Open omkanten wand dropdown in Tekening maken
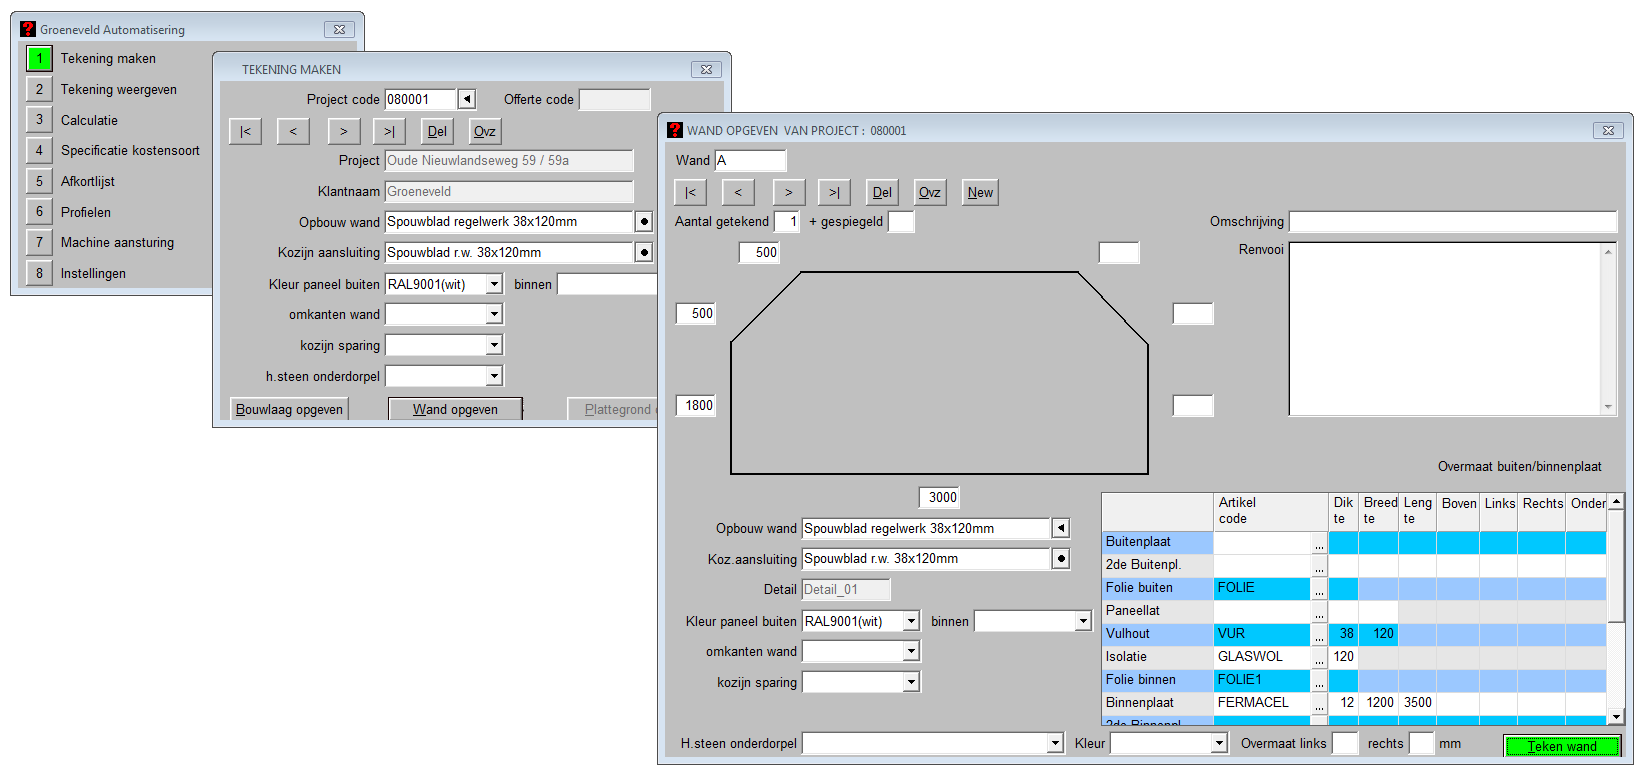 pos(494,315)
